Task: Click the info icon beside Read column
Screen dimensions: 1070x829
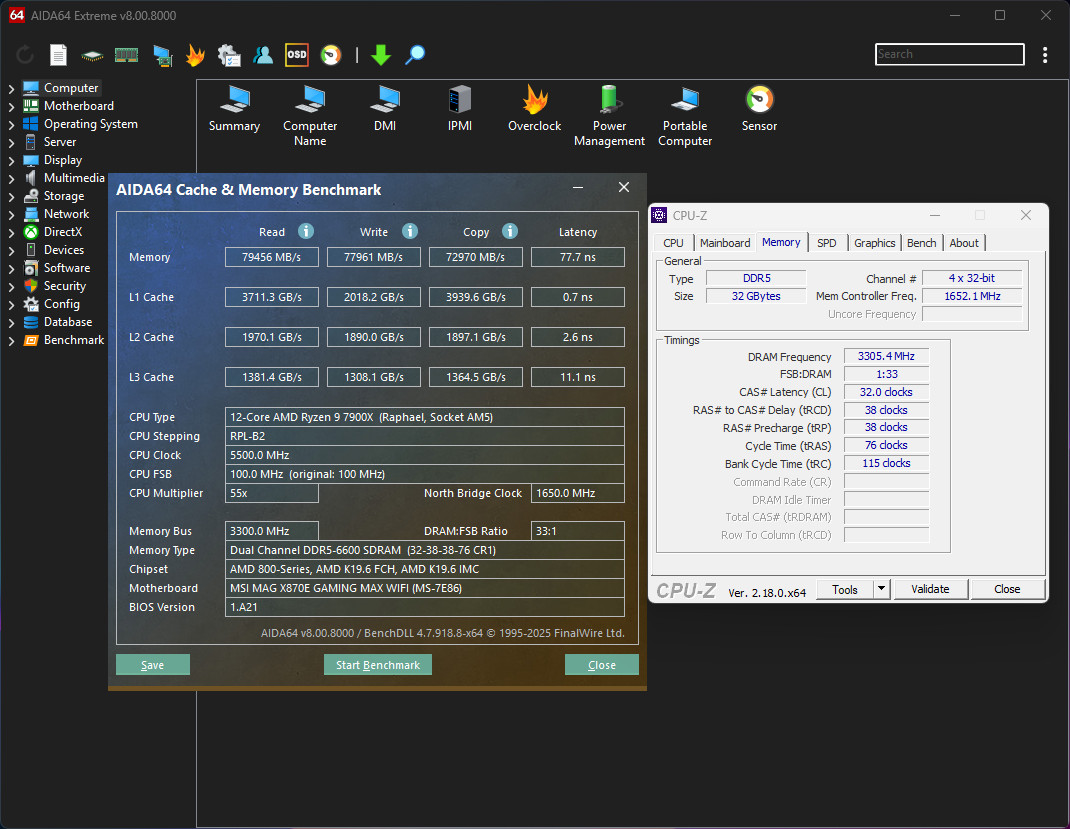Action: 306,231
